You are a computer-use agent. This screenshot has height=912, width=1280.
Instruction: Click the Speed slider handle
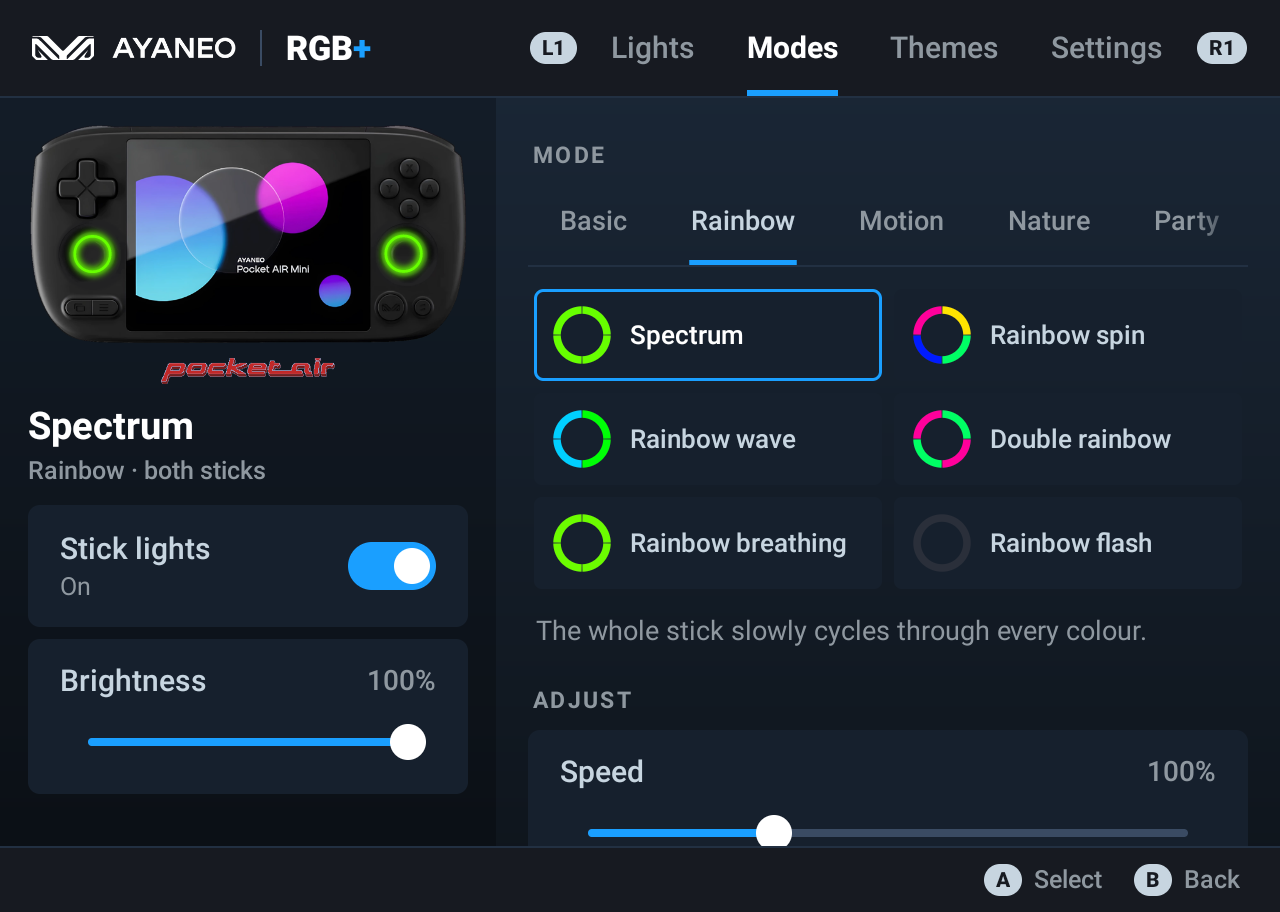coord(774,832)
